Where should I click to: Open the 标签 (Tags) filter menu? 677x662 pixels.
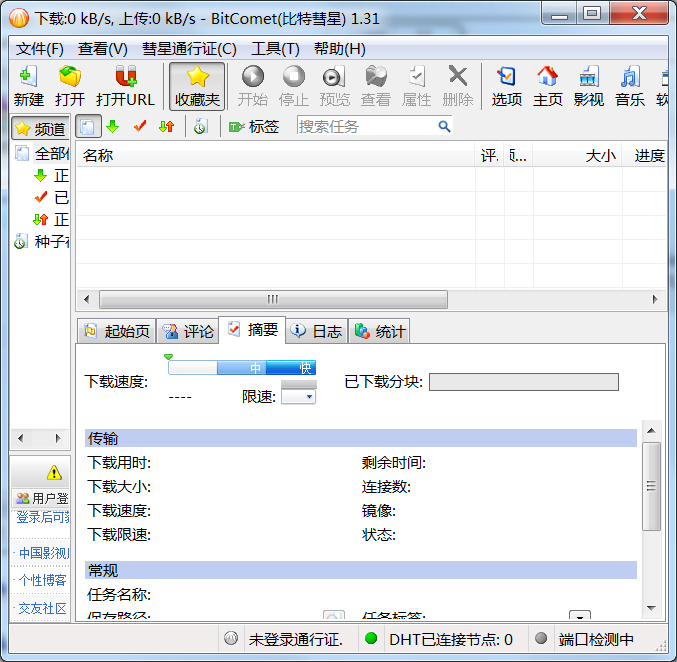254,126
